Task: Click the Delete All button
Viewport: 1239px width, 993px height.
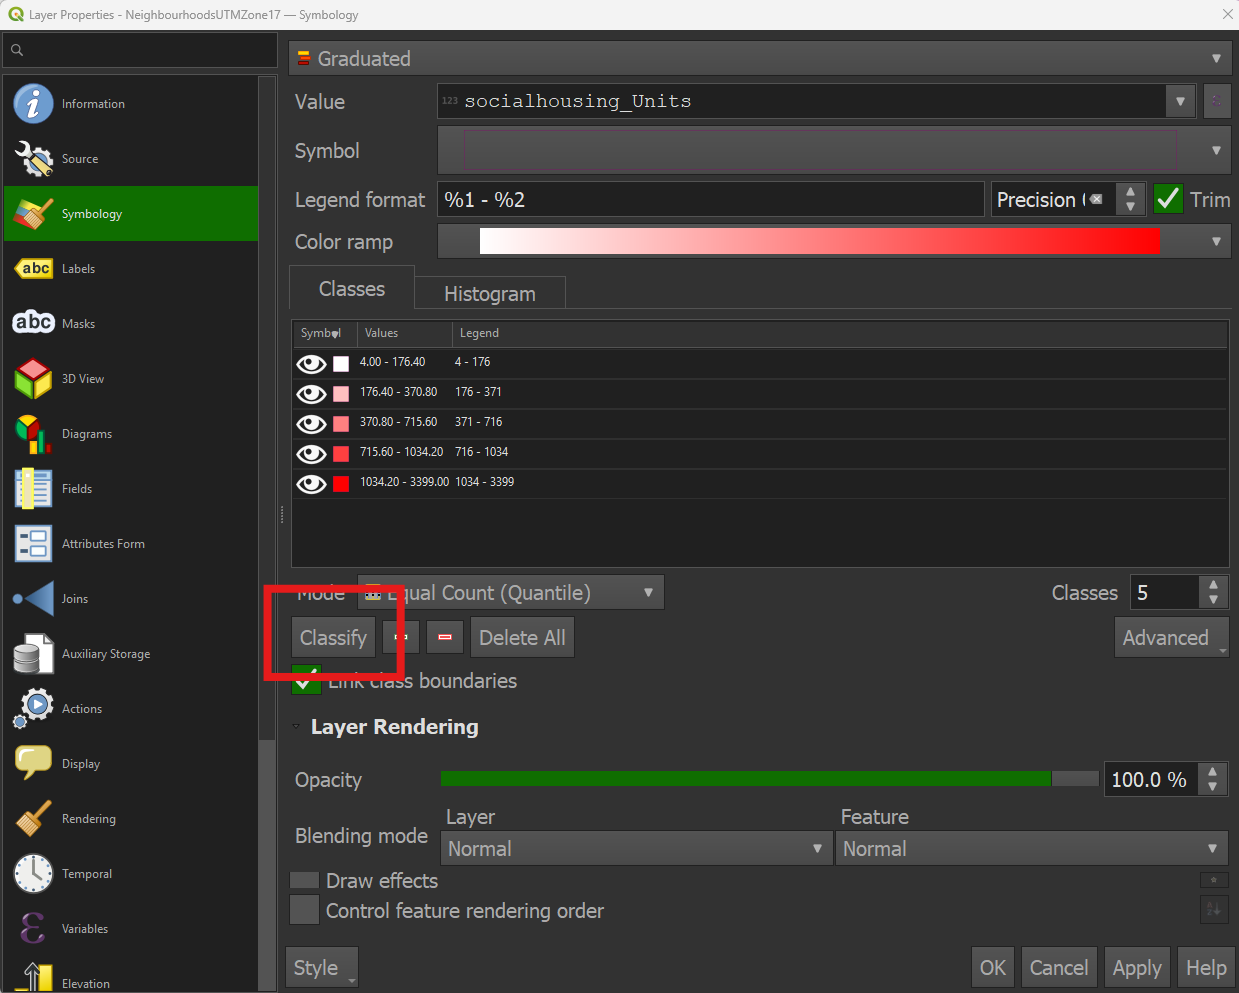Action: [x=522, y=638]
